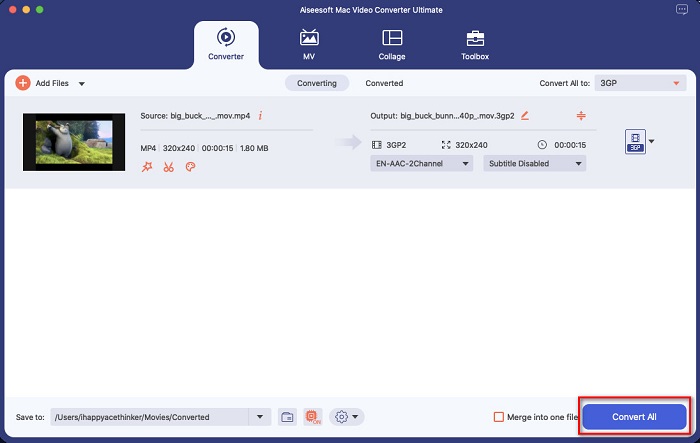Click the green zoom window button

[x=40, y=9]
